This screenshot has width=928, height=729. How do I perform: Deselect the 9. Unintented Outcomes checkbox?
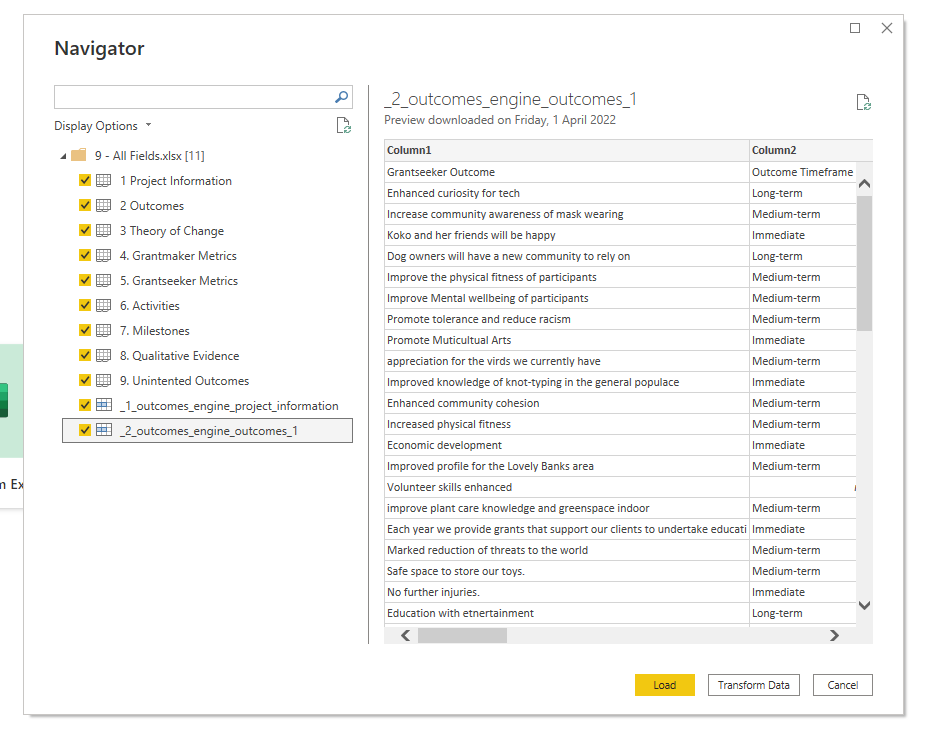click(x=85, y=381)
